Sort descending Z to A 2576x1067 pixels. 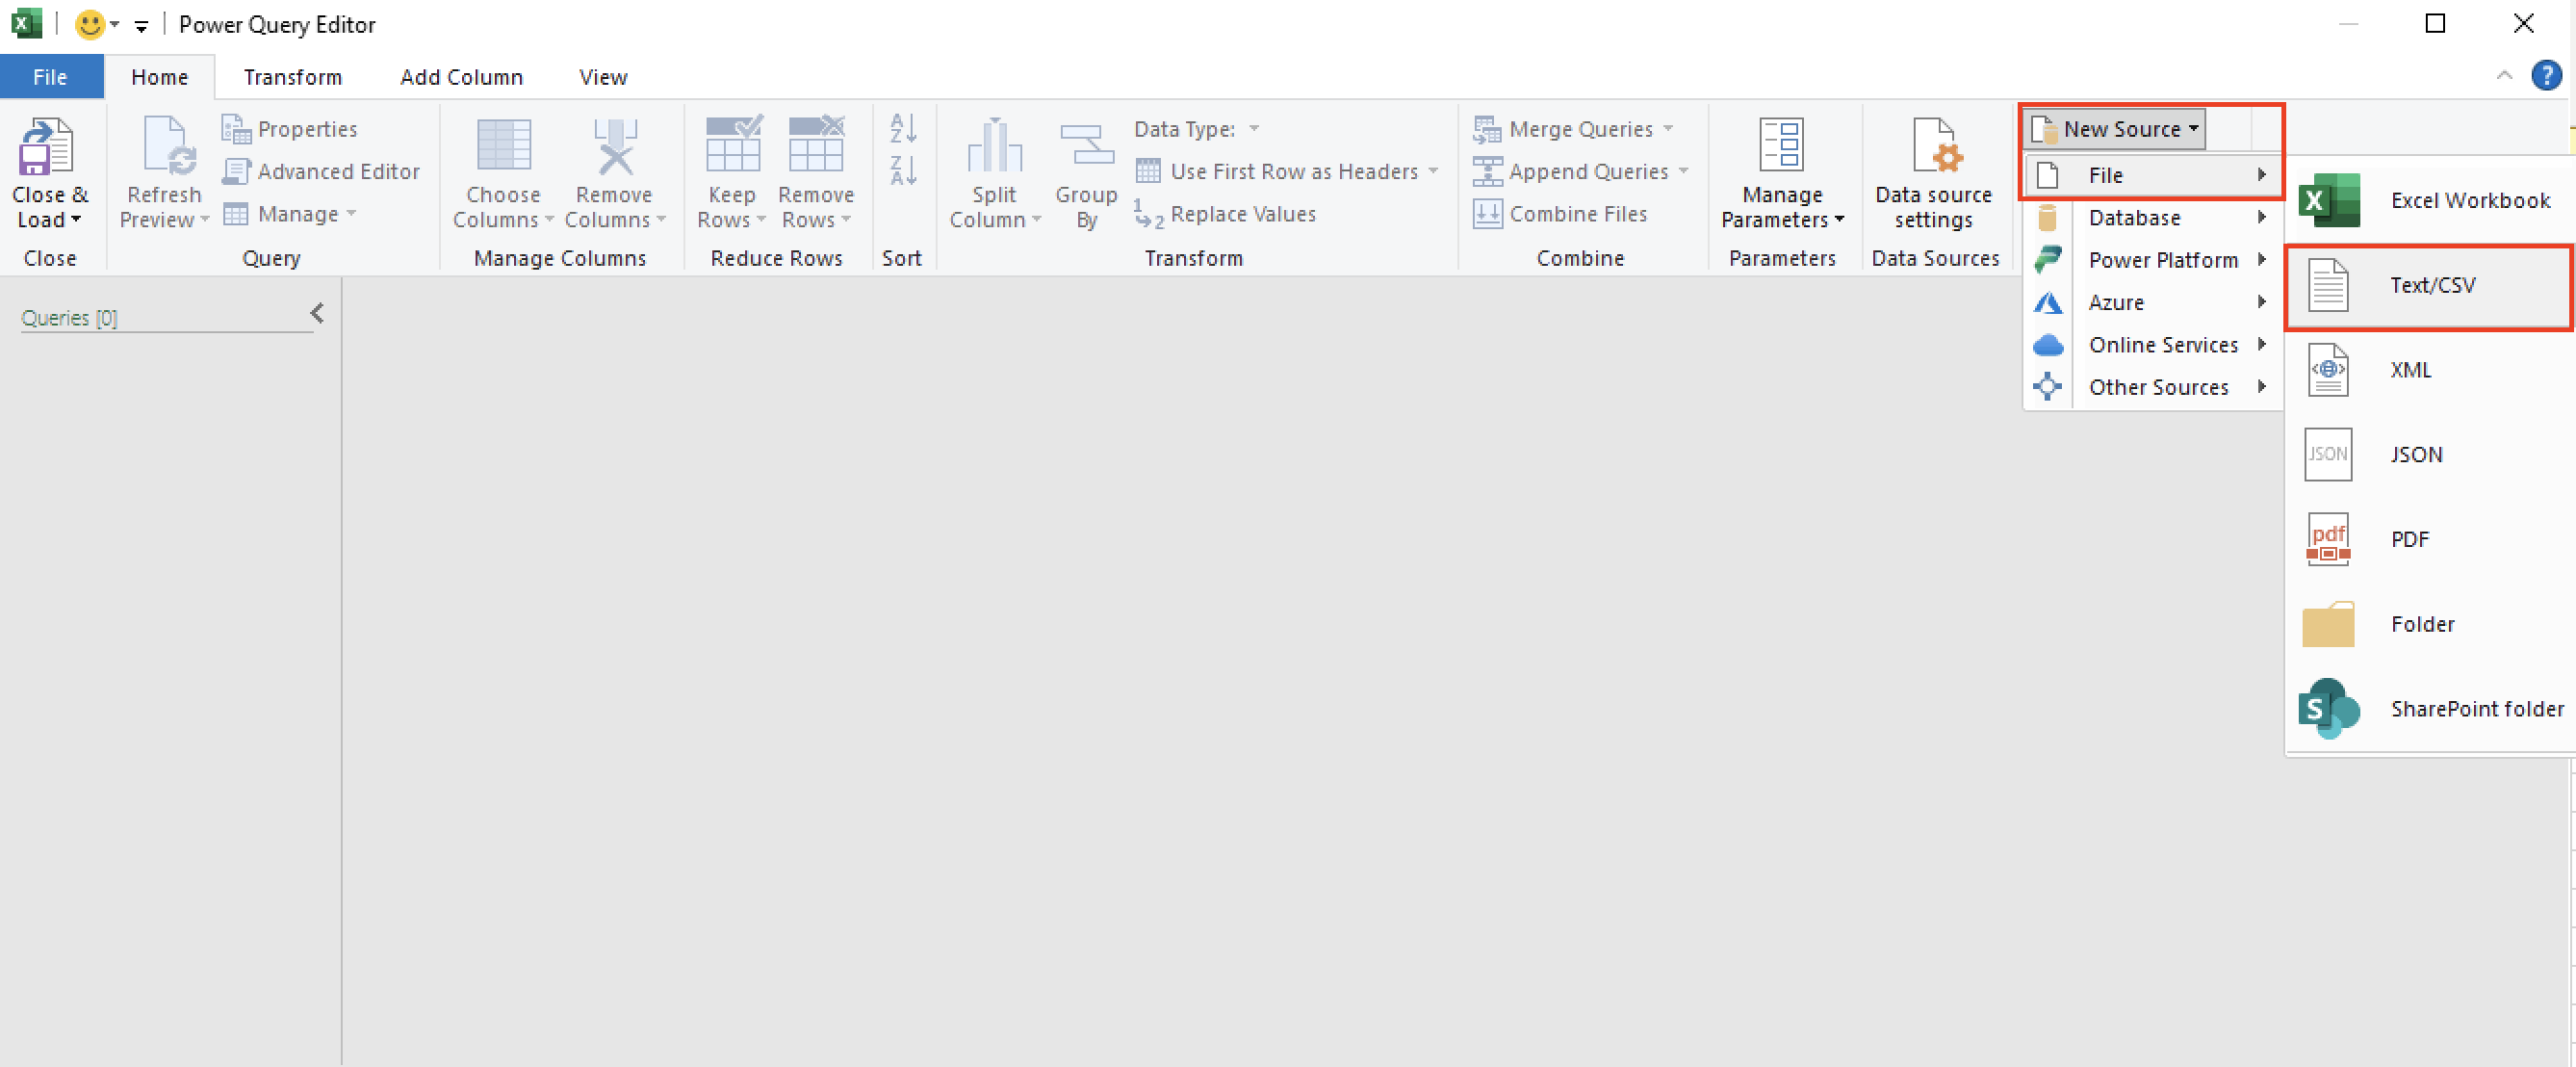(x=903, y=171)
